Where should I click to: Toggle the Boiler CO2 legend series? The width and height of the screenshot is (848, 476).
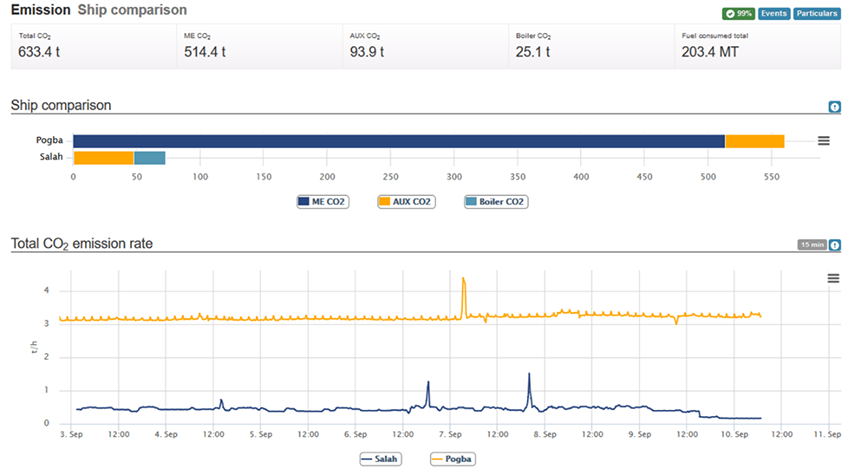[495, 201]
